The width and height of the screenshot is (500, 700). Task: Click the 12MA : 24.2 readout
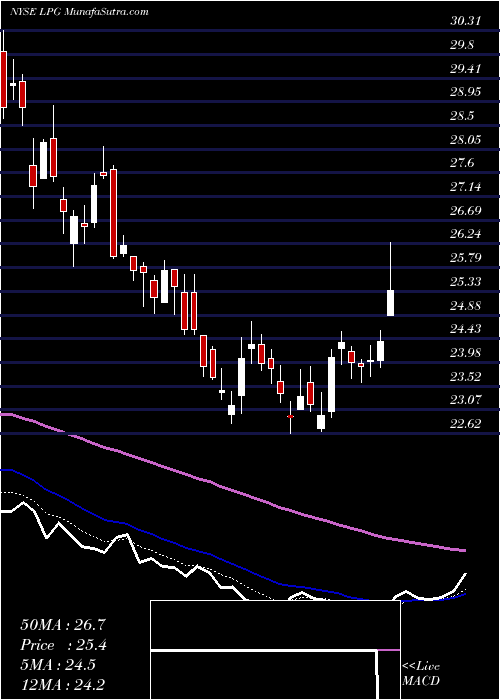(63, 685)
